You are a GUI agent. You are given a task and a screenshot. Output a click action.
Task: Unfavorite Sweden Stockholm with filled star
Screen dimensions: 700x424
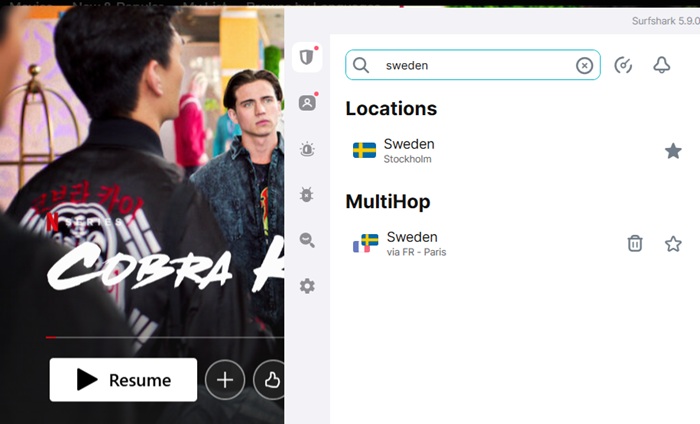[673, 151]
